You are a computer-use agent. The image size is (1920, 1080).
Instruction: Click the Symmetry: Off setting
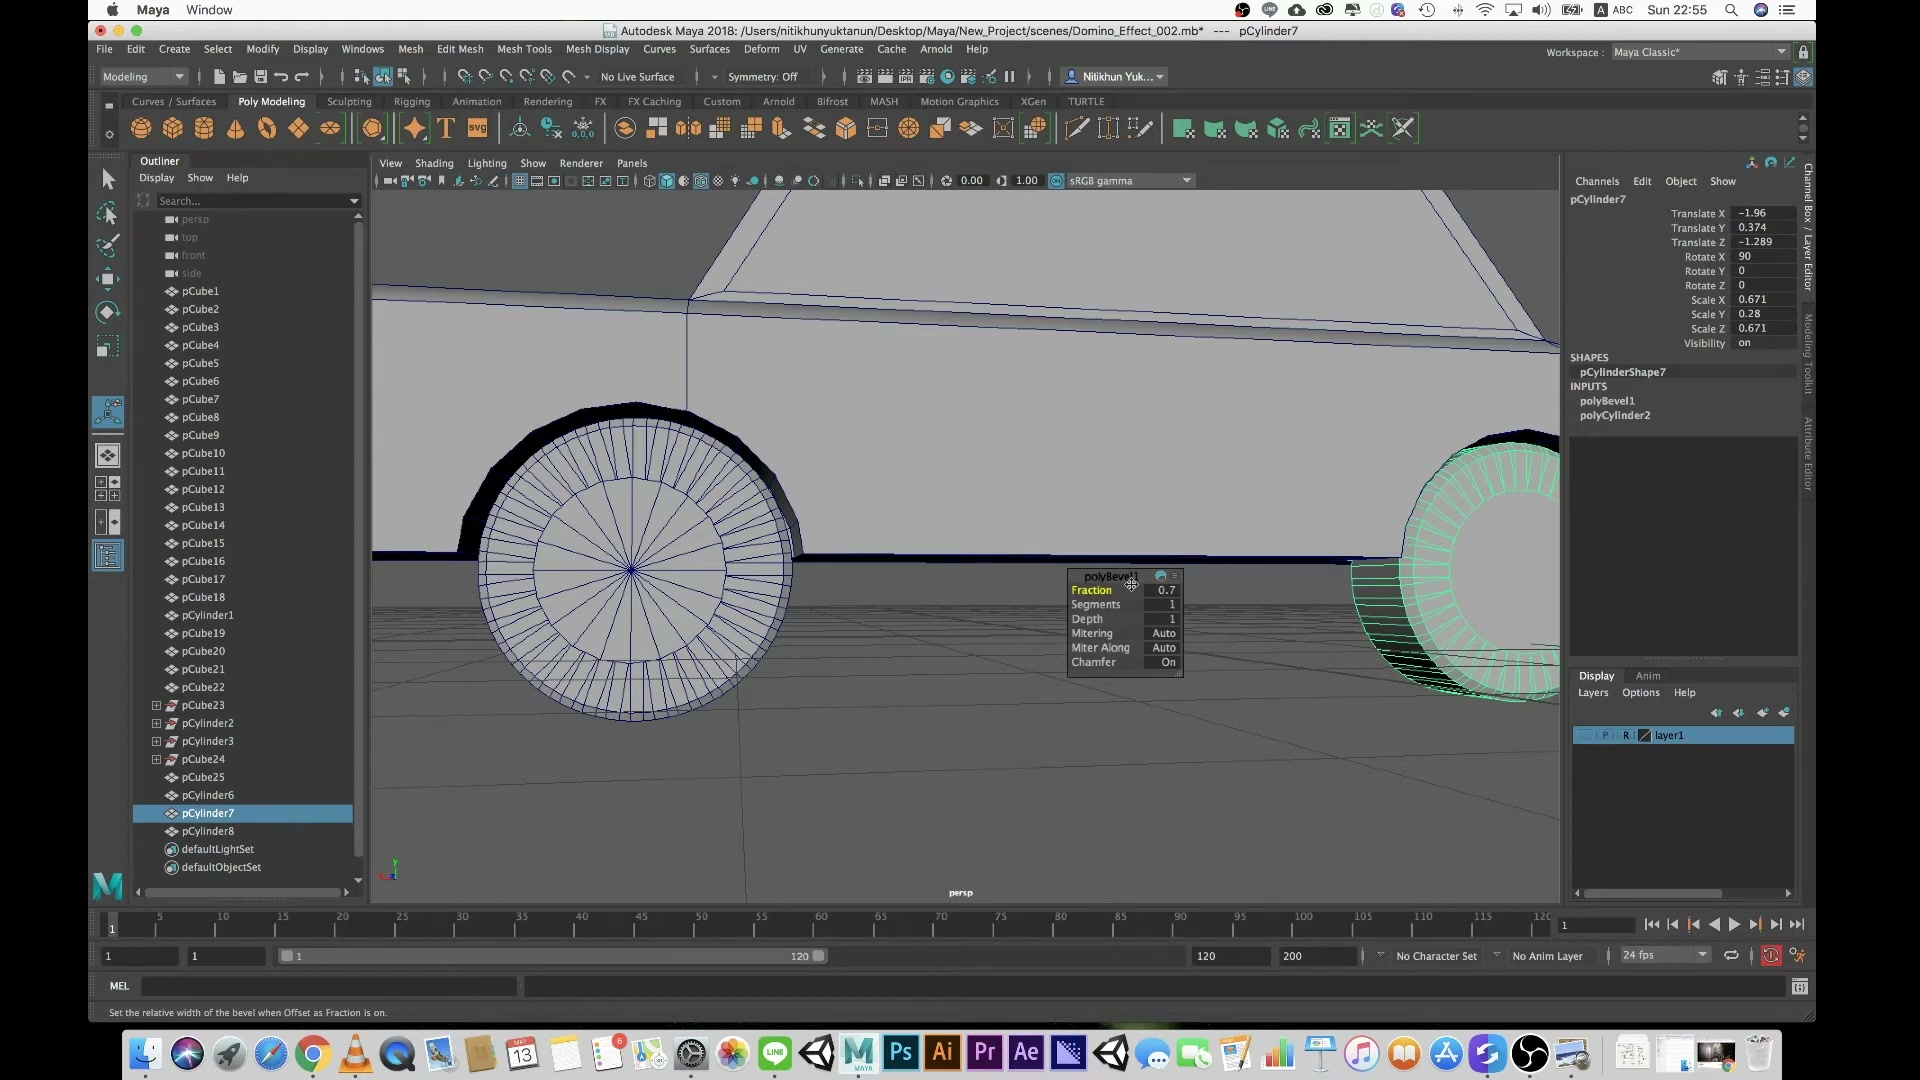click(762, 77)
